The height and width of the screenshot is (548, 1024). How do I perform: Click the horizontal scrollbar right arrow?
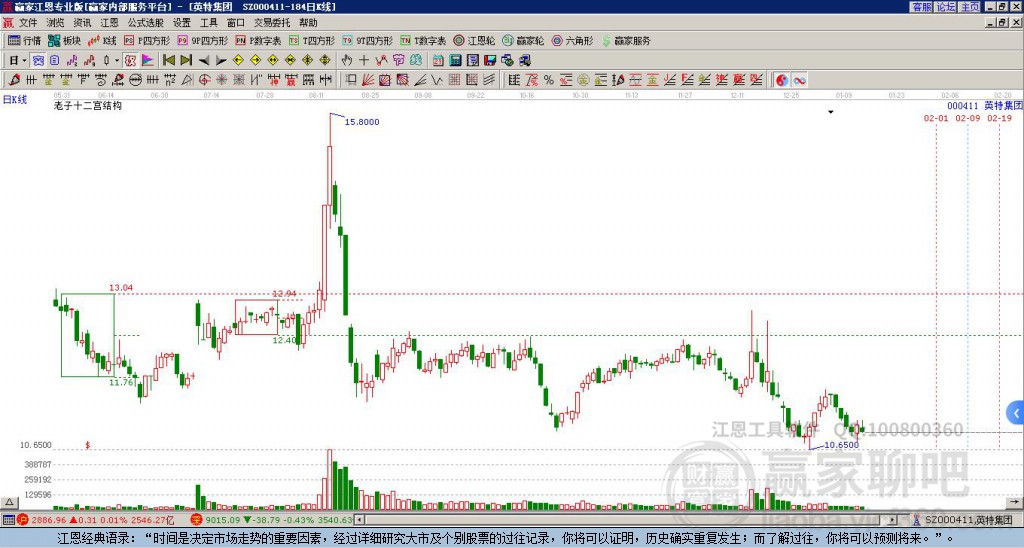coord(892,520)
